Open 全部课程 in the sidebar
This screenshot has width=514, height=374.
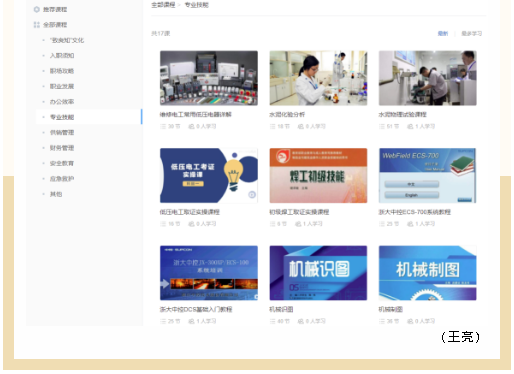[55, 25]
